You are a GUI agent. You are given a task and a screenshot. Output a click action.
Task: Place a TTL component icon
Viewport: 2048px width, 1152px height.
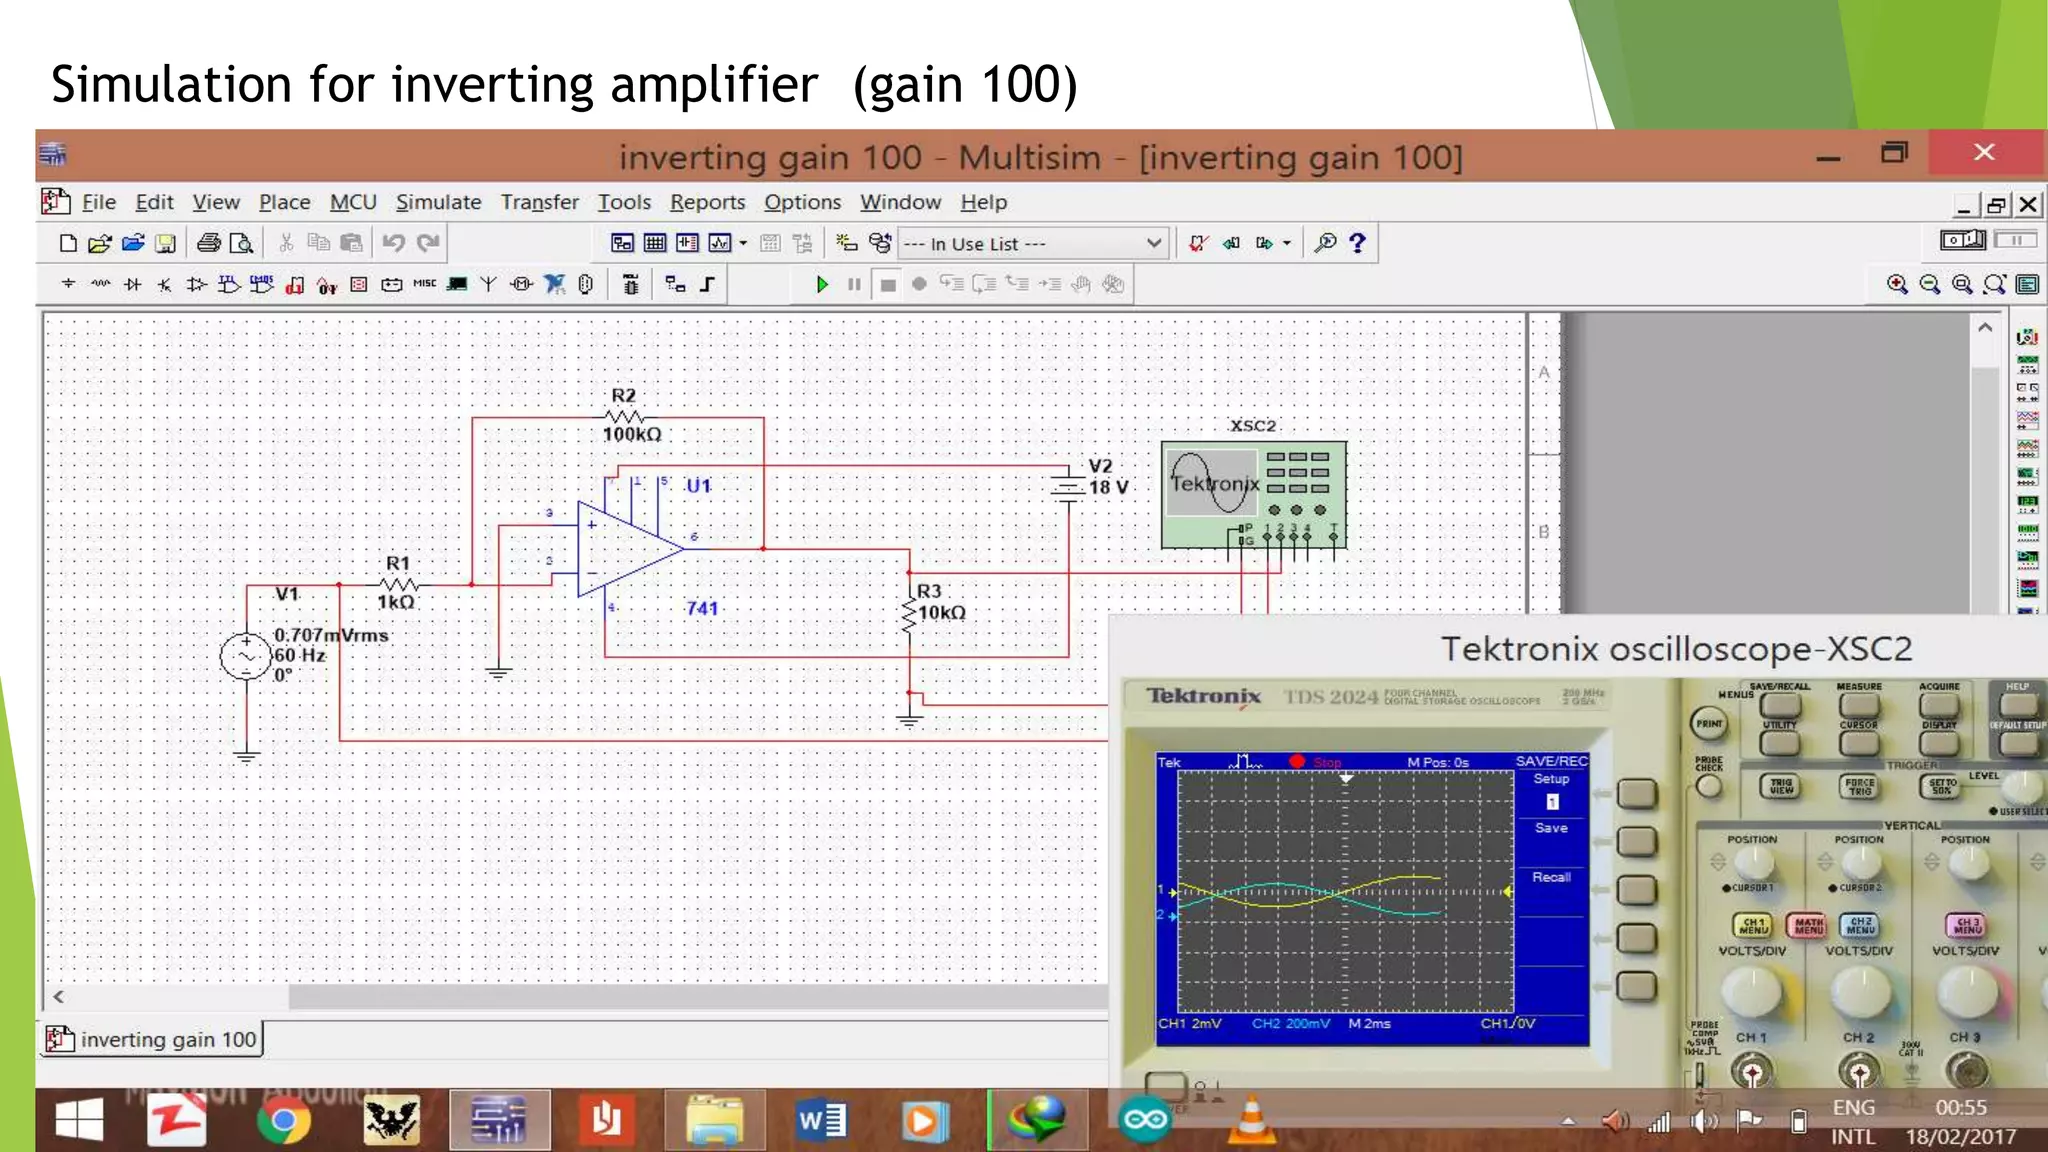[229, 284]
